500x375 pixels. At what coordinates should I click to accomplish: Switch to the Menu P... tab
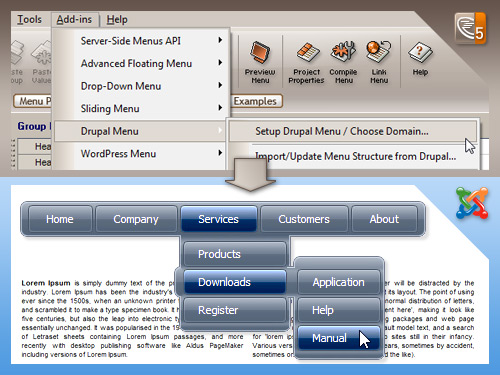point(33,101)
